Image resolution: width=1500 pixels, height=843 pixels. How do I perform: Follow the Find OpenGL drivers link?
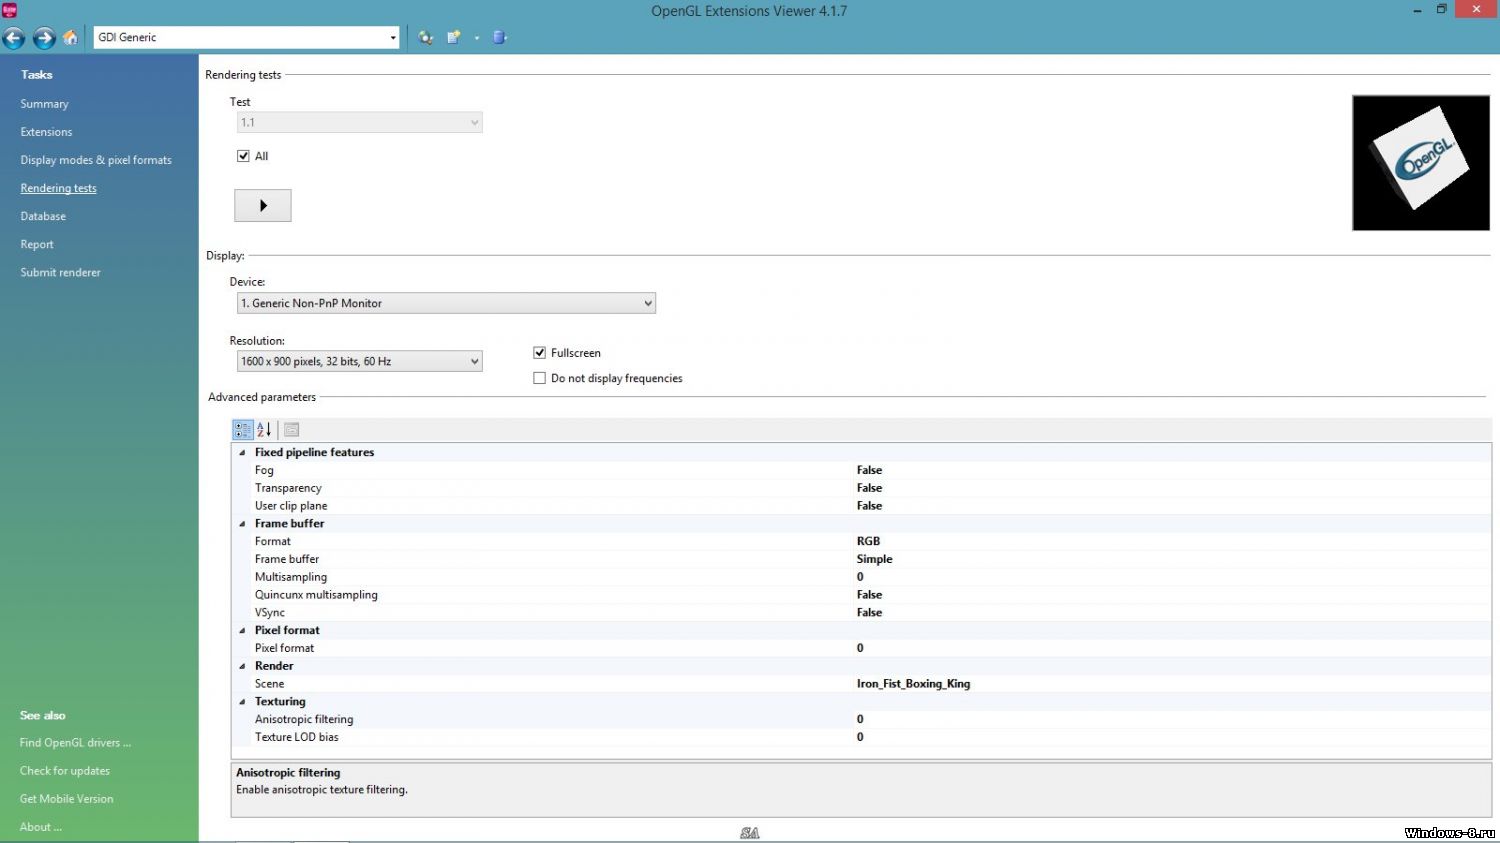75,743
